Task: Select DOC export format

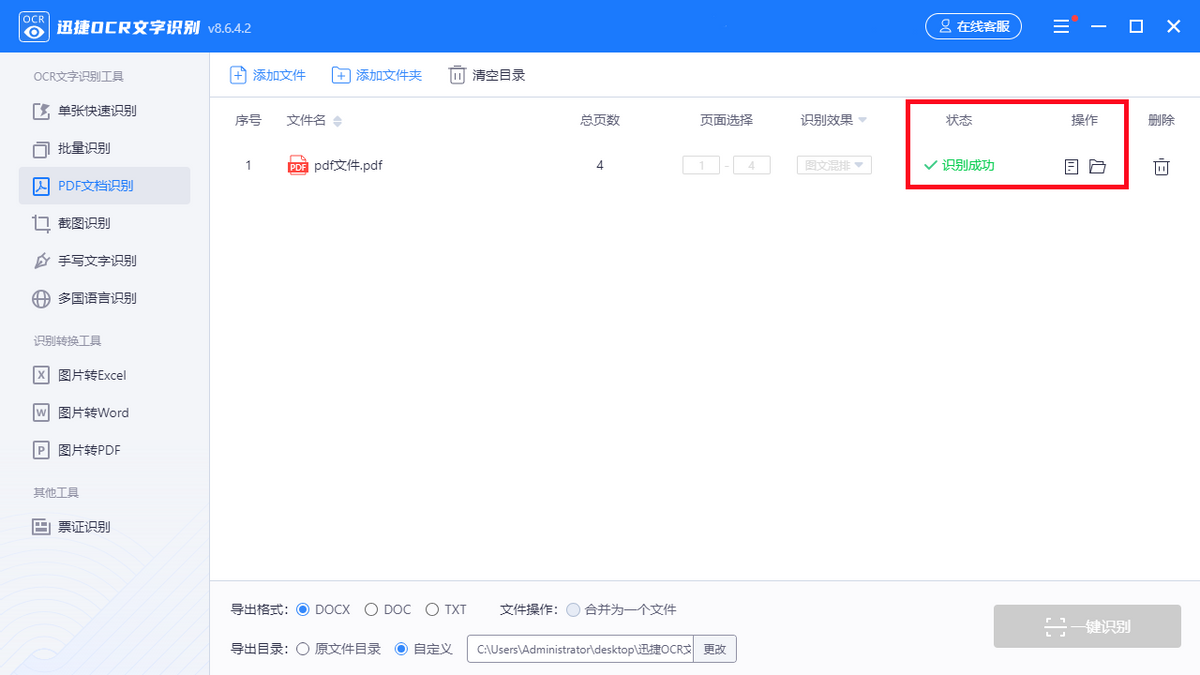Action: pos(388,609)
